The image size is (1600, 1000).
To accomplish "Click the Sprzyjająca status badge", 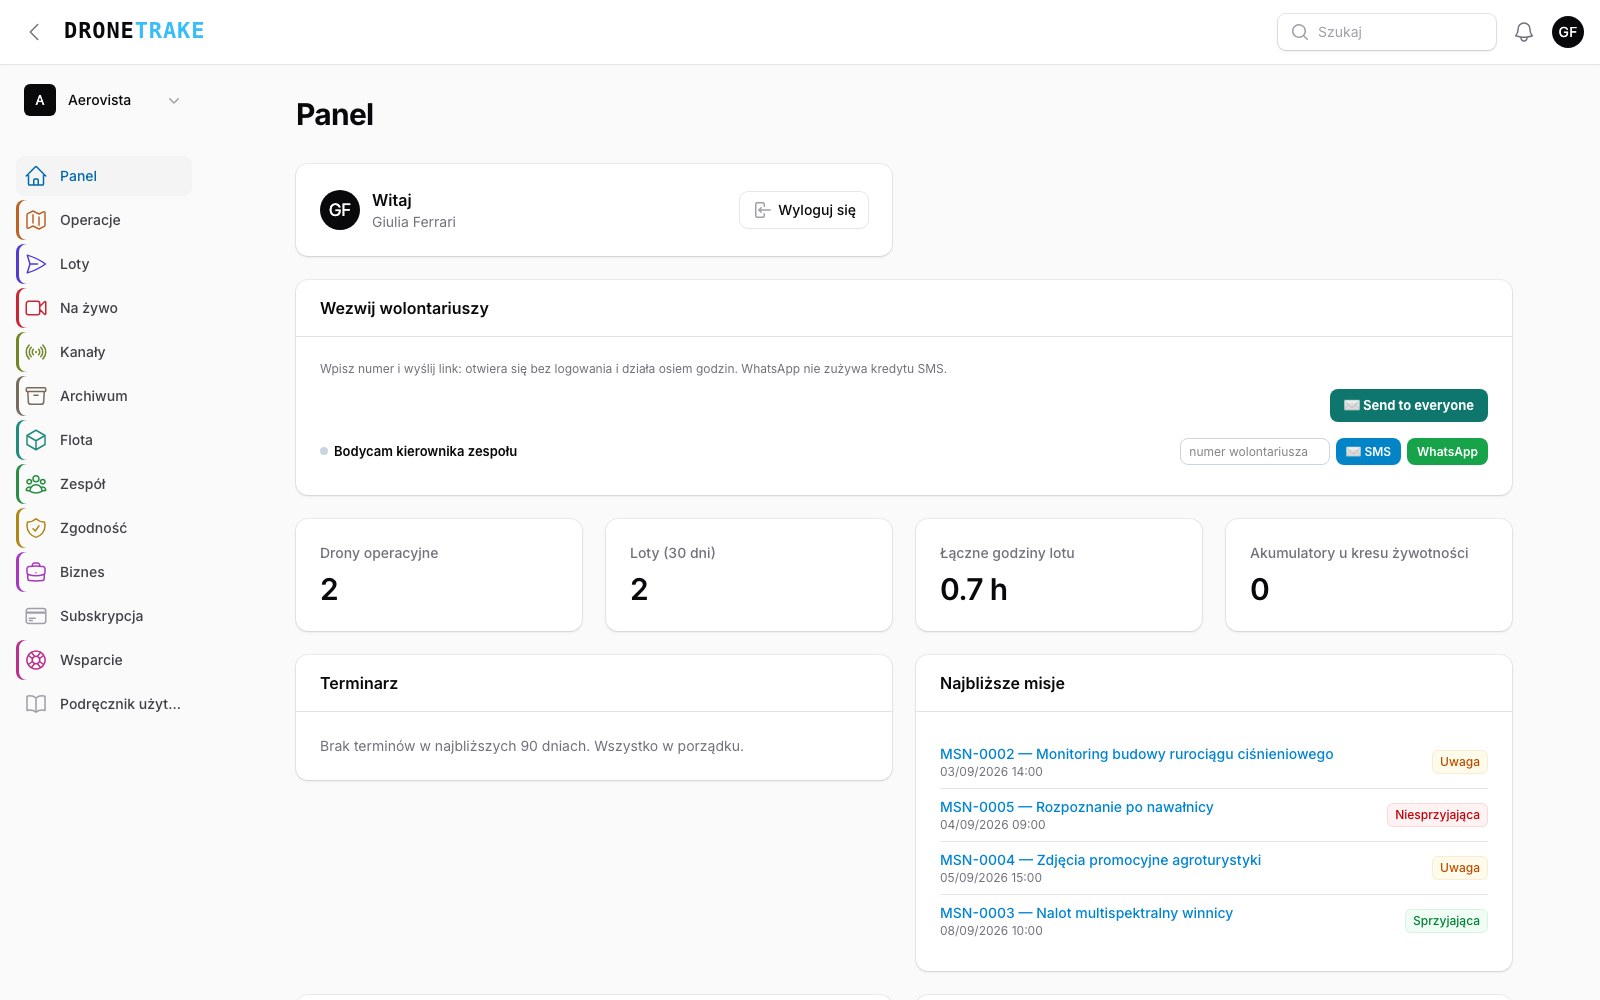I will pyautogui.click(x=1446, y=921).
